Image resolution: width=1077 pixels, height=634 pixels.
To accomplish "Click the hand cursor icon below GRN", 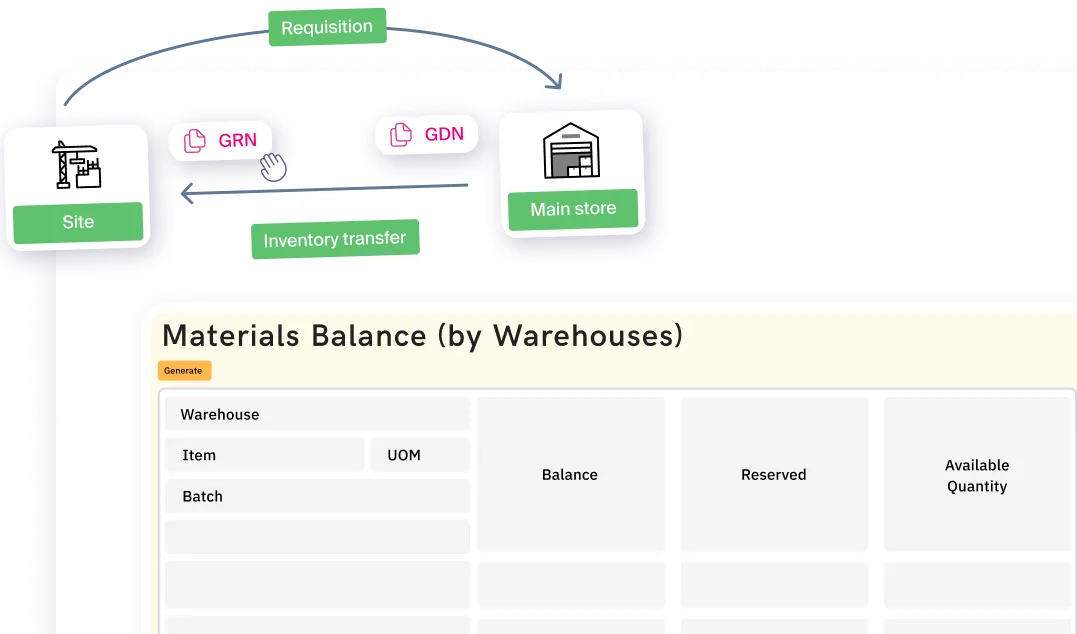I will tap(272, 167).
